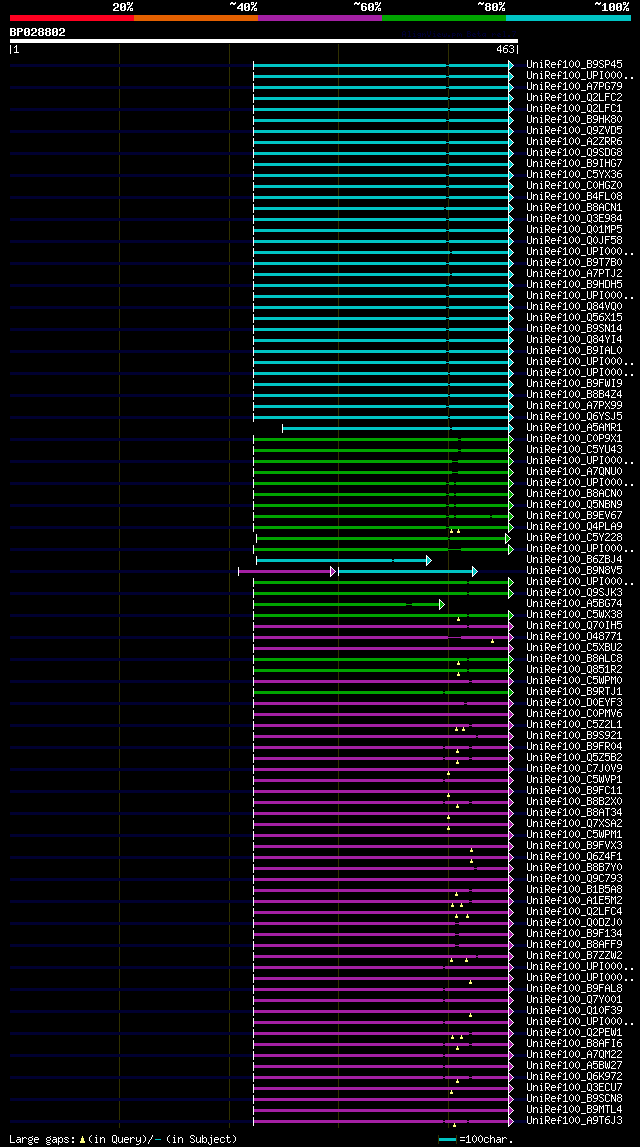The width and height of the screenshot is (640, 1147).
Task: Open the UniRef100_A5AMR1 label
Action: click(574, 427)
